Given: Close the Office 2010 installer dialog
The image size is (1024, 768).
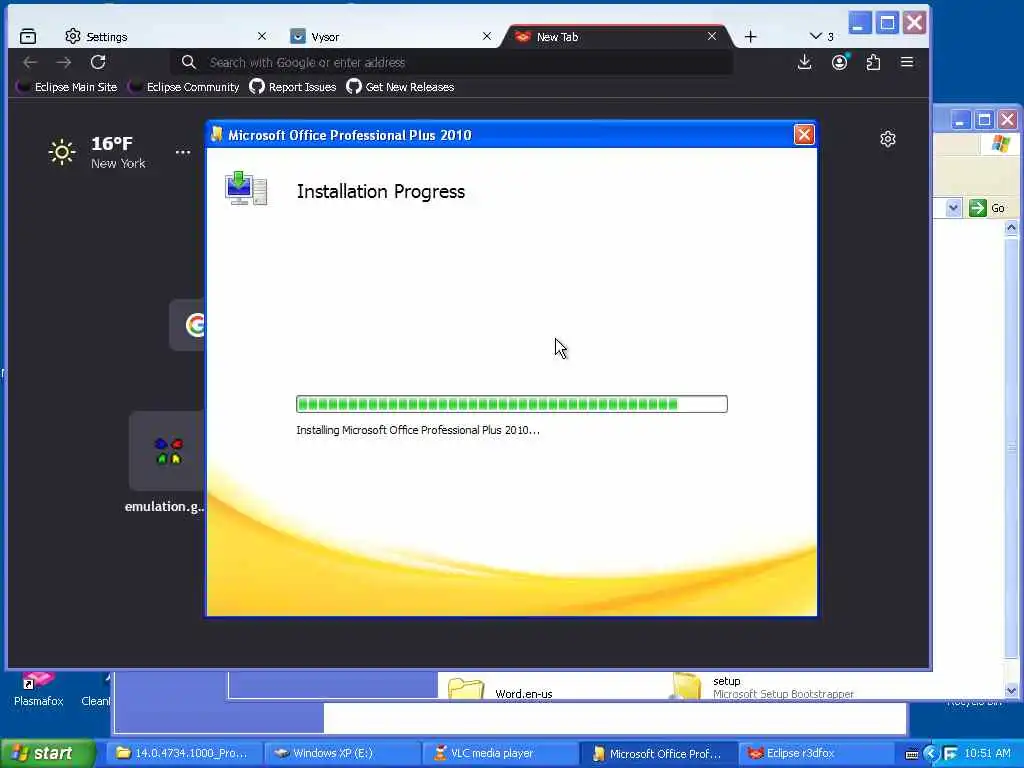Looking at the screenshot, I should (804, 135).
